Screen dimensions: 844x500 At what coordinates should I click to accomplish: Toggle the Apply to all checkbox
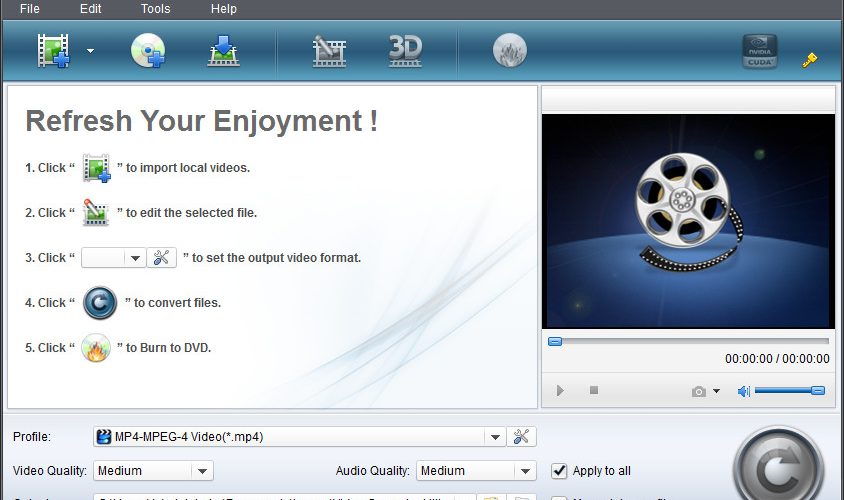559,471
